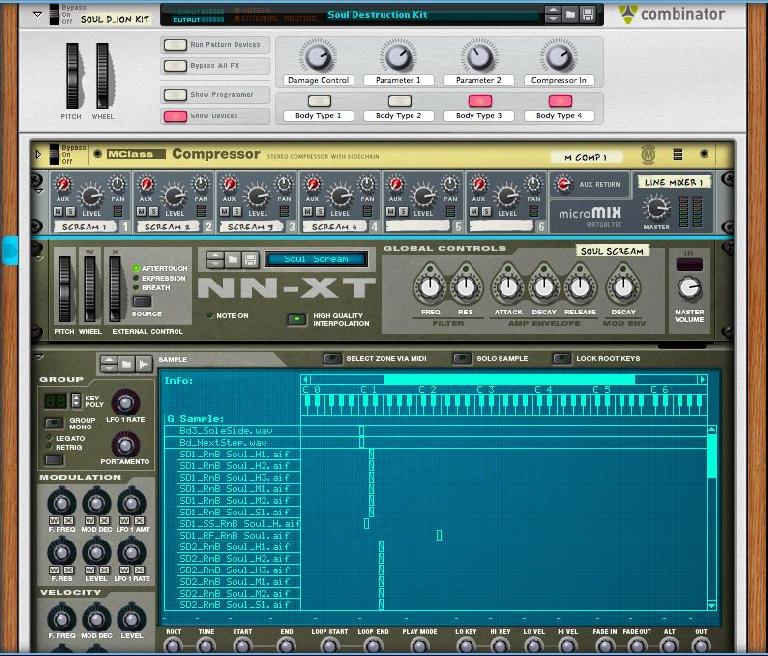768x656 pixels.
Task: Select Bd_NextStep.wav sample row
Action: click(x=232, y=442)
